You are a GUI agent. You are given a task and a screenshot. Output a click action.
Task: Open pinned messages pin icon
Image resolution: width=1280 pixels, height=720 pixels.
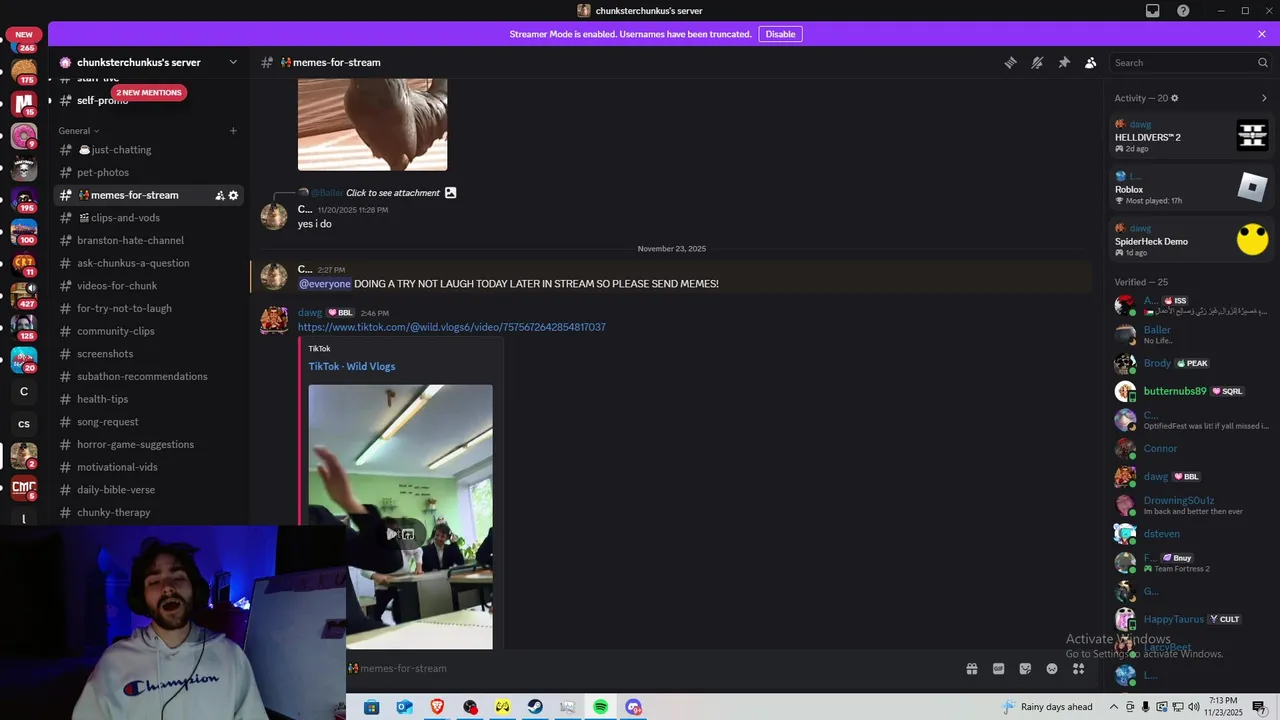1064,62
